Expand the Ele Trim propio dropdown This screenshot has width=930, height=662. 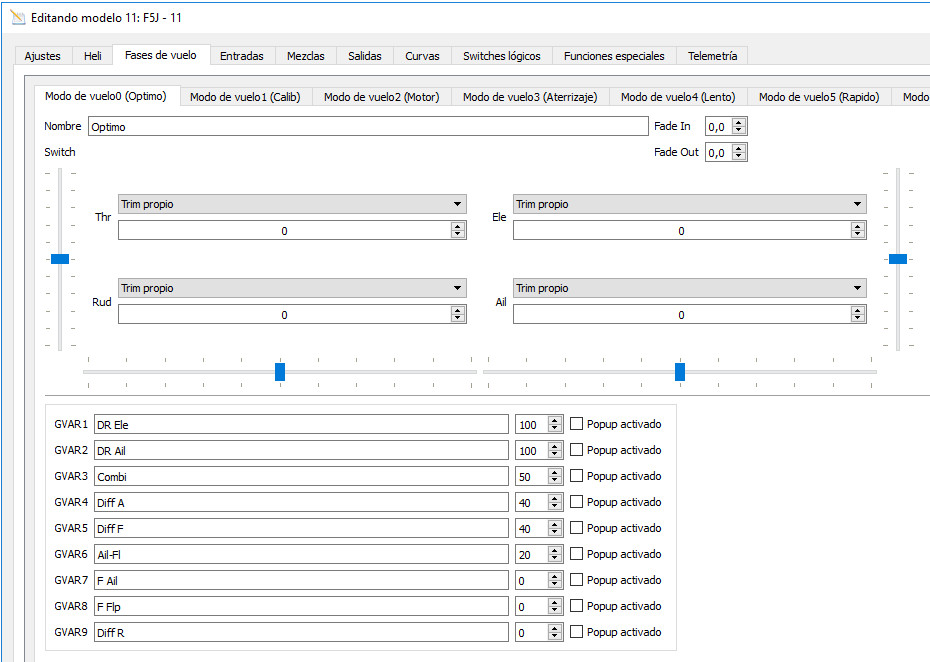[689, 204]
